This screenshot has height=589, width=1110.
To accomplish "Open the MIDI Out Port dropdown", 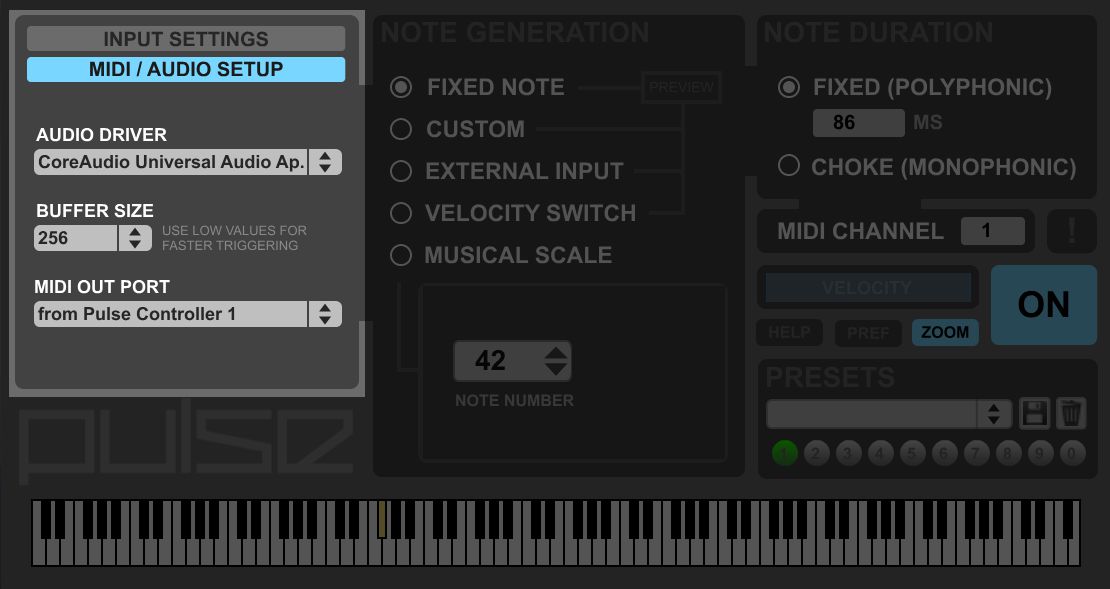I will pyautogui.click(x=188, y=314).
